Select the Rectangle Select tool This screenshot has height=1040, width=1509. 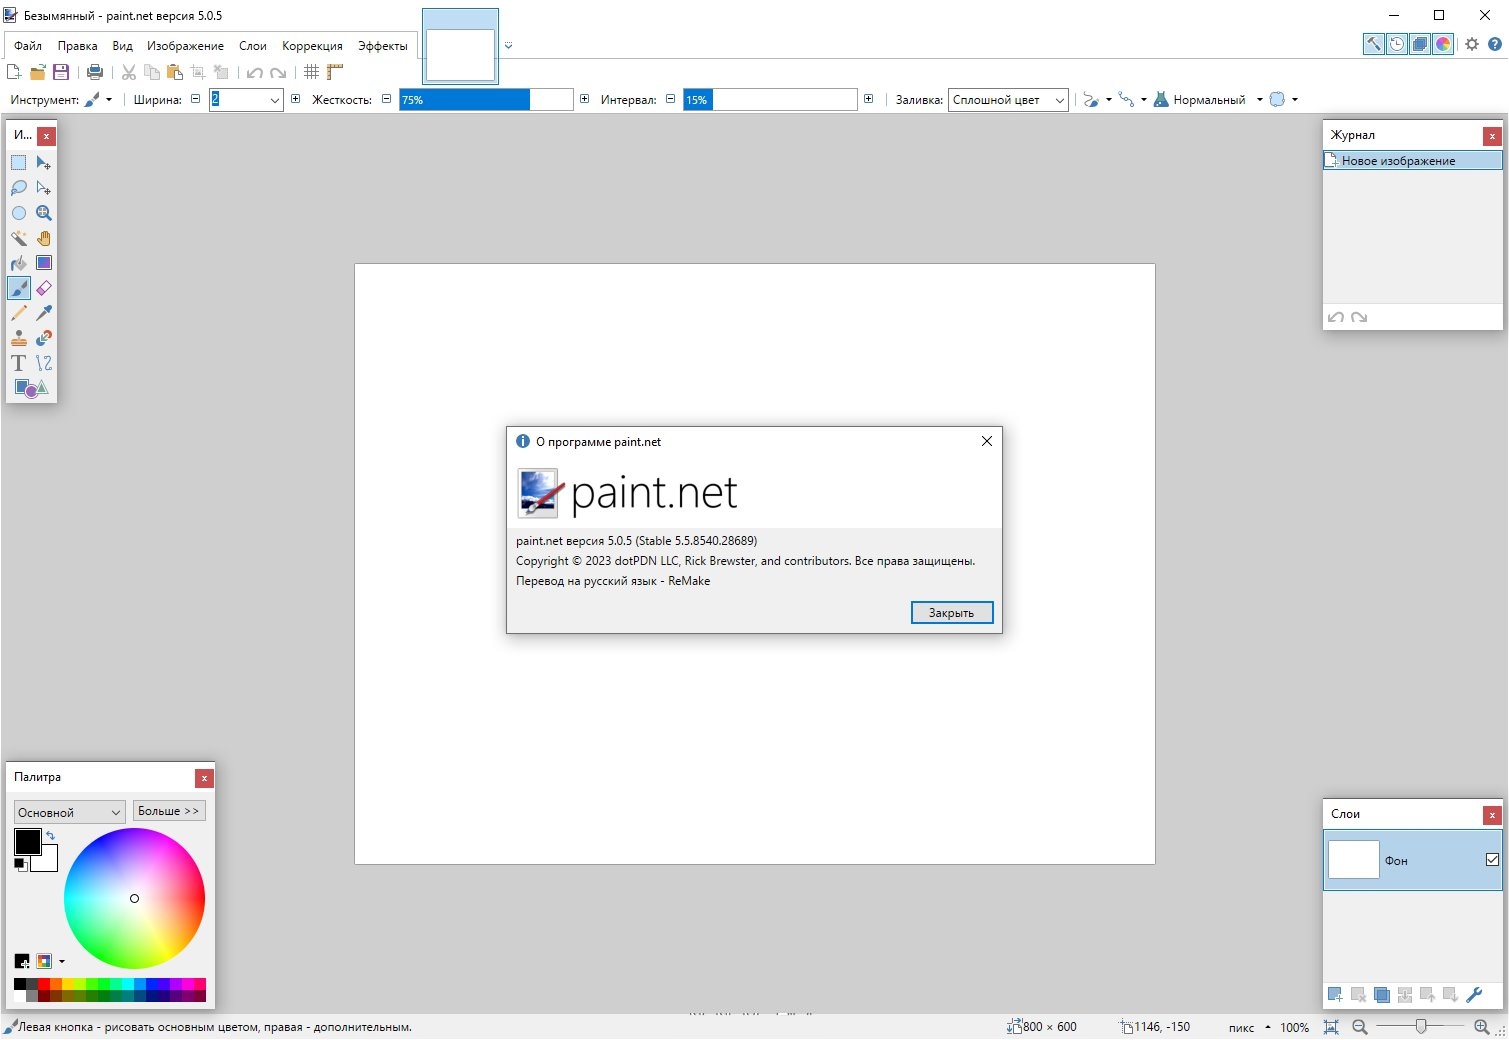19,163
